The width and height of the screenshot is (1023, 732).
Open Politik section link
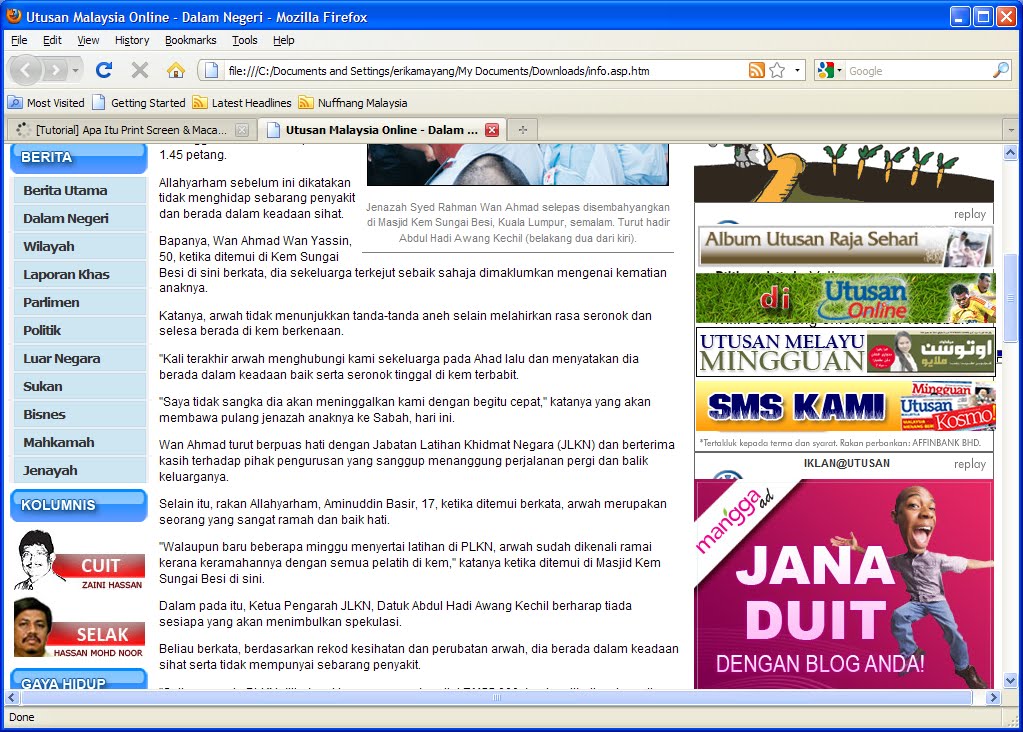click(80, 331)
